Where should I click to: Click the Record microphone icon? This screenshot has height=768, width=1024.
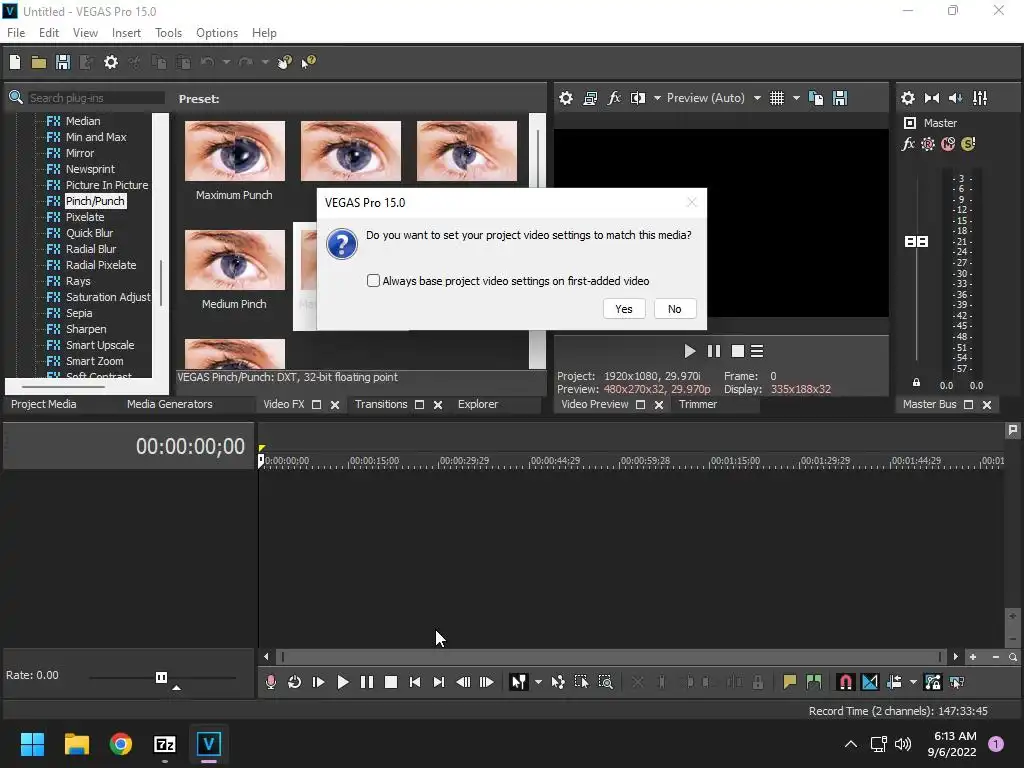coord(270,682)
